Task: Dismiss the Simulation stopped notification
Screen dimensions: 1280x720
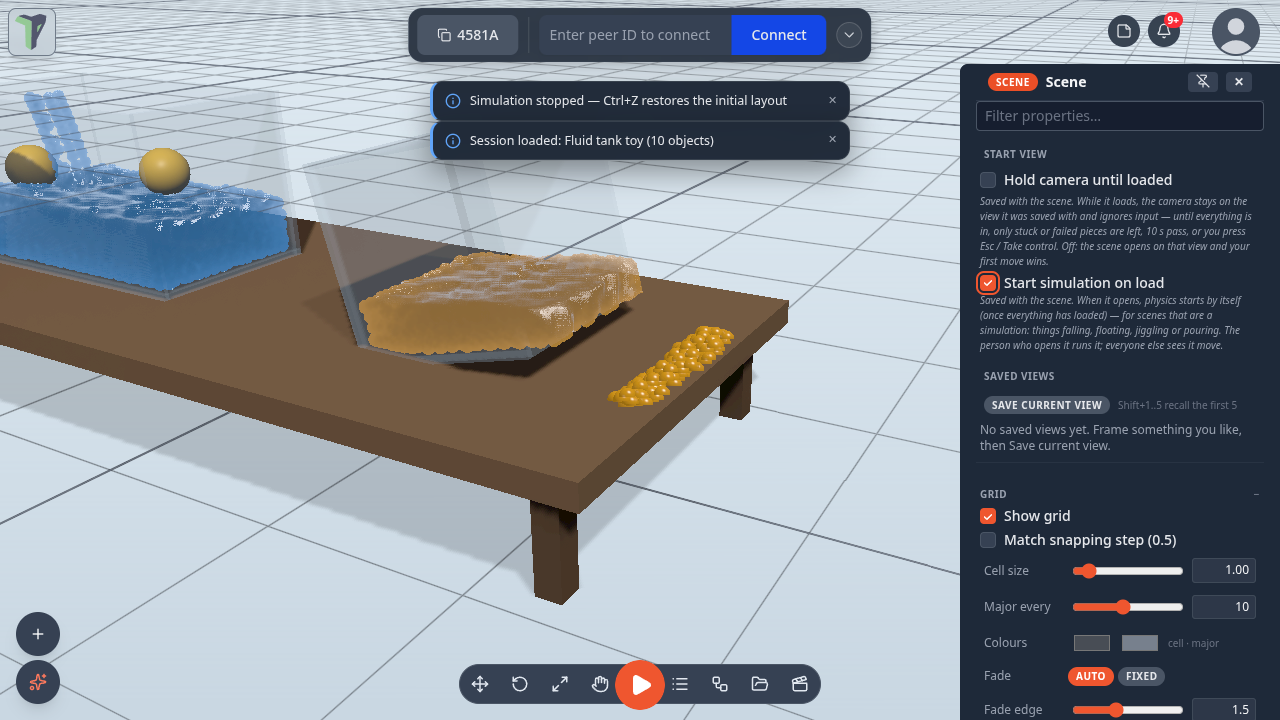Action: tap(832, 100)
